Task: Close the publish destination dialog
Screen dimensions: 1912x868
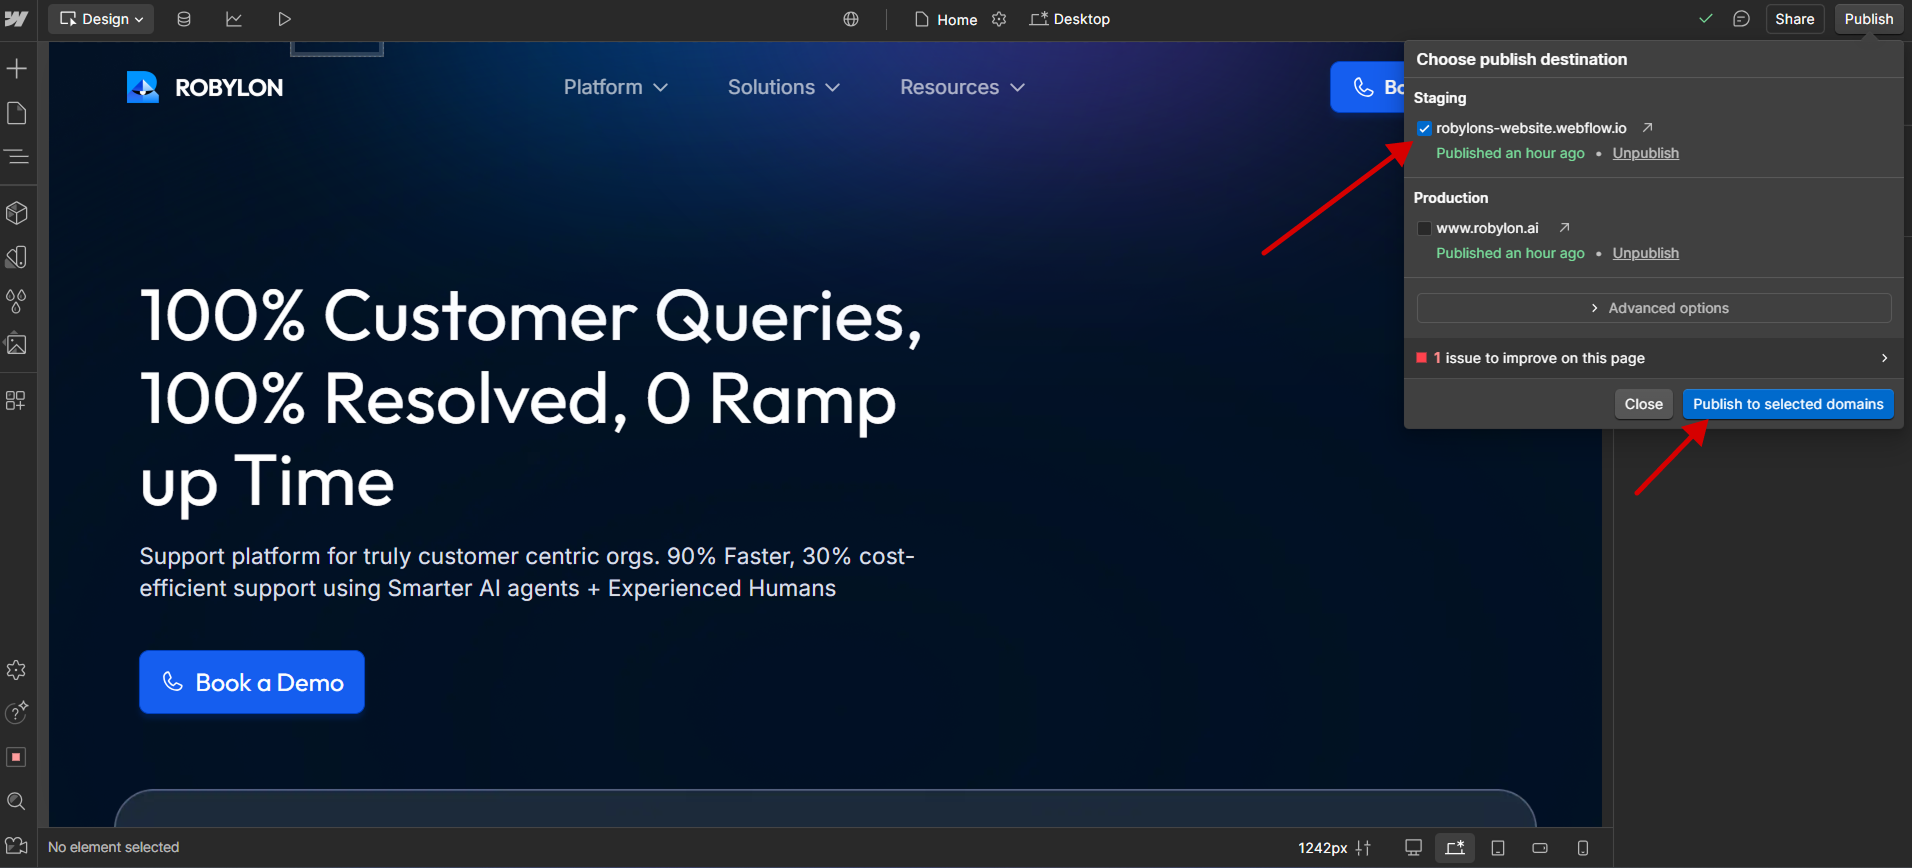Action: 1643,404
